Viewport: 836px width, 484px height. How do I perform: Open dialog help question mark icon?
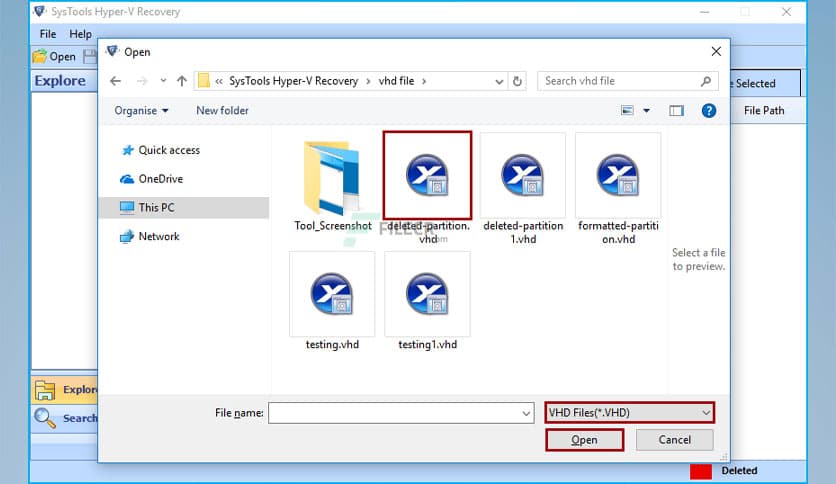point(709,110)
